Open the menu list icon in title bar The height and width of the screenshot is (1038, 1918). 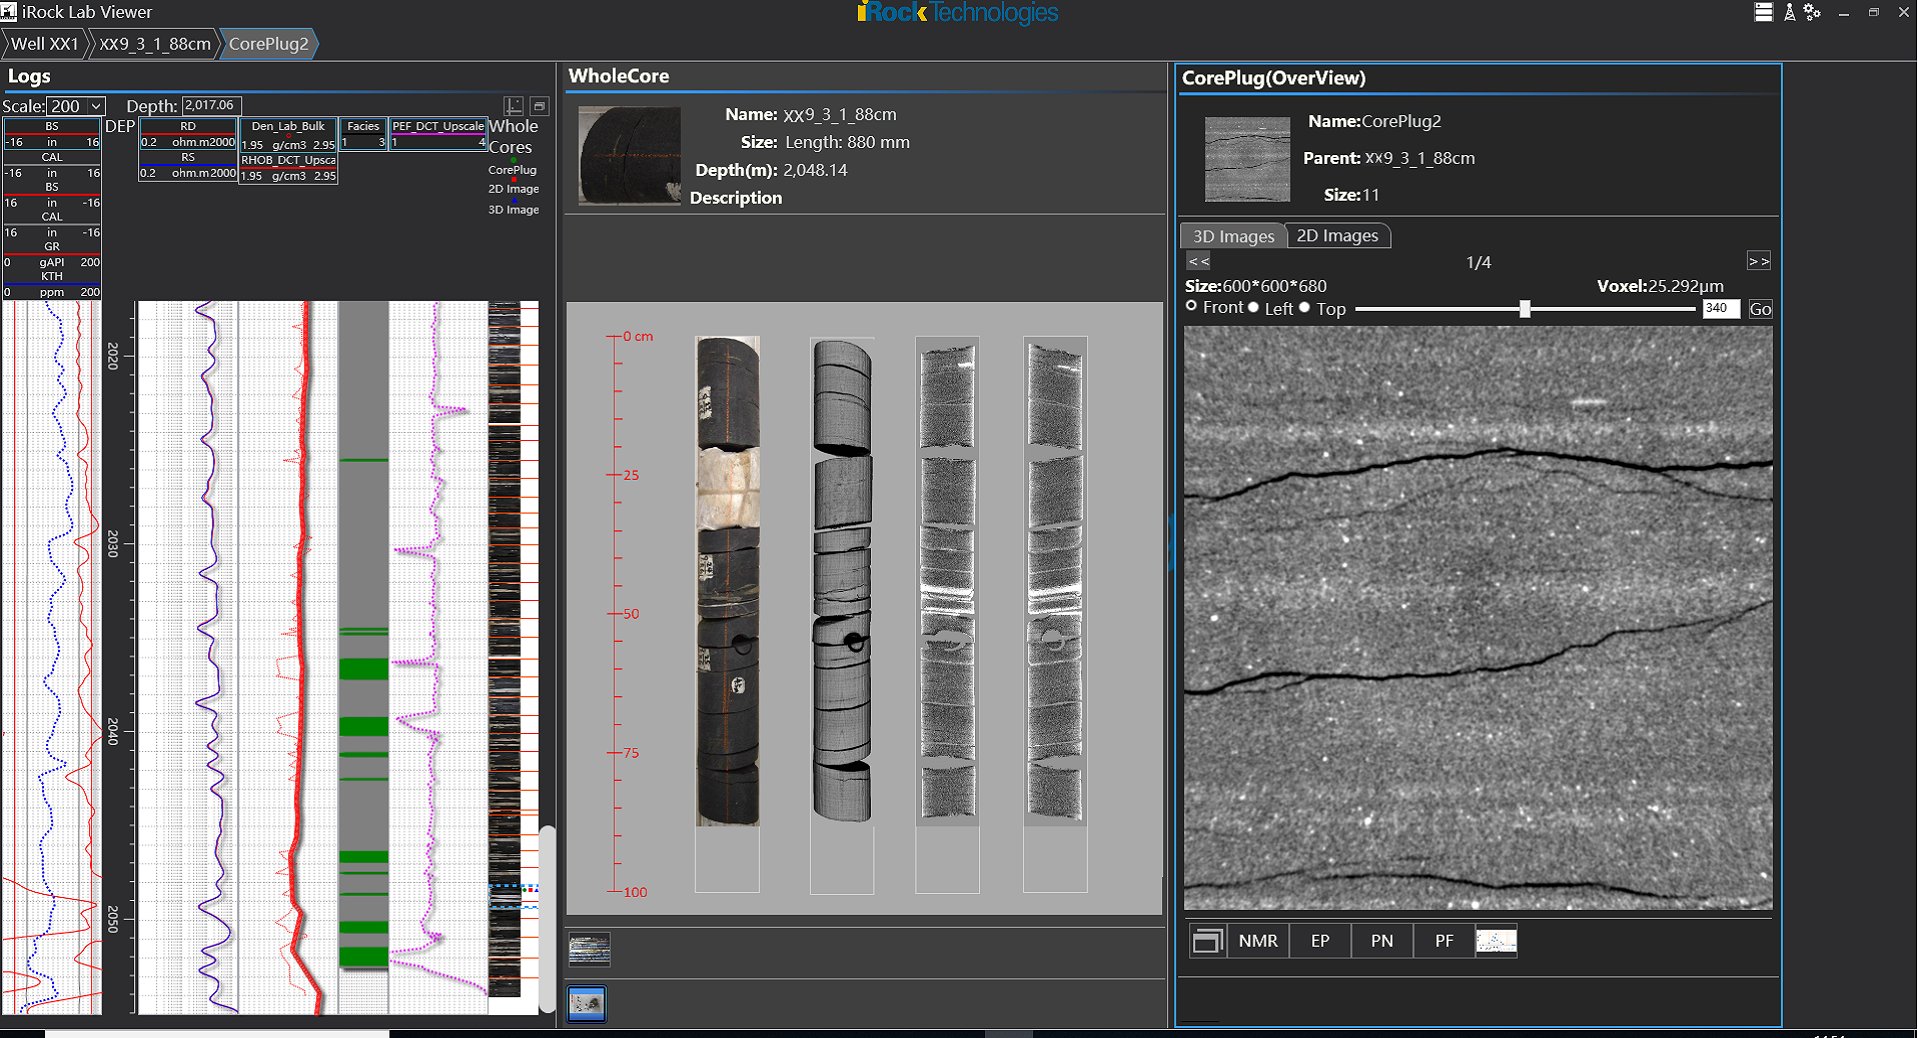(1763, 12)
